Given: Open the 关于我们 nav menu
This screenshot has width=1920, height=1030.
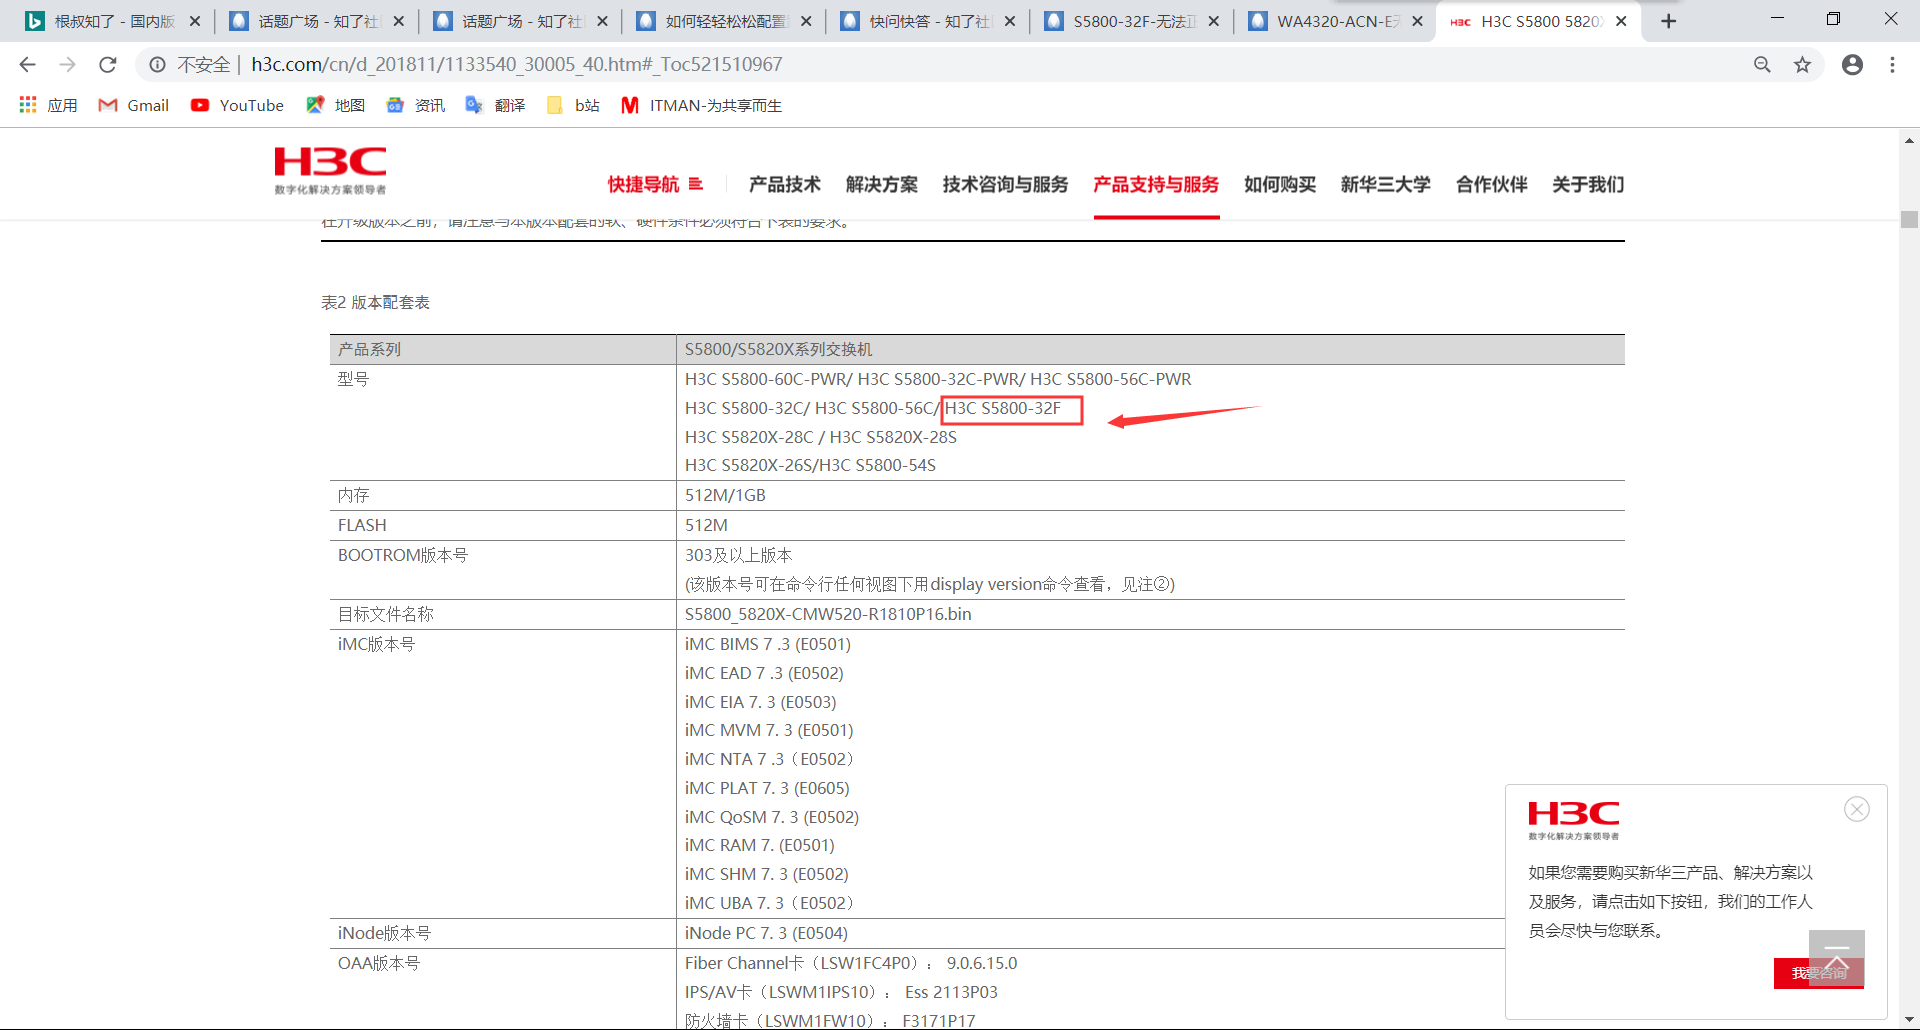Looking at the screenshot, I should coord(1588,184).
